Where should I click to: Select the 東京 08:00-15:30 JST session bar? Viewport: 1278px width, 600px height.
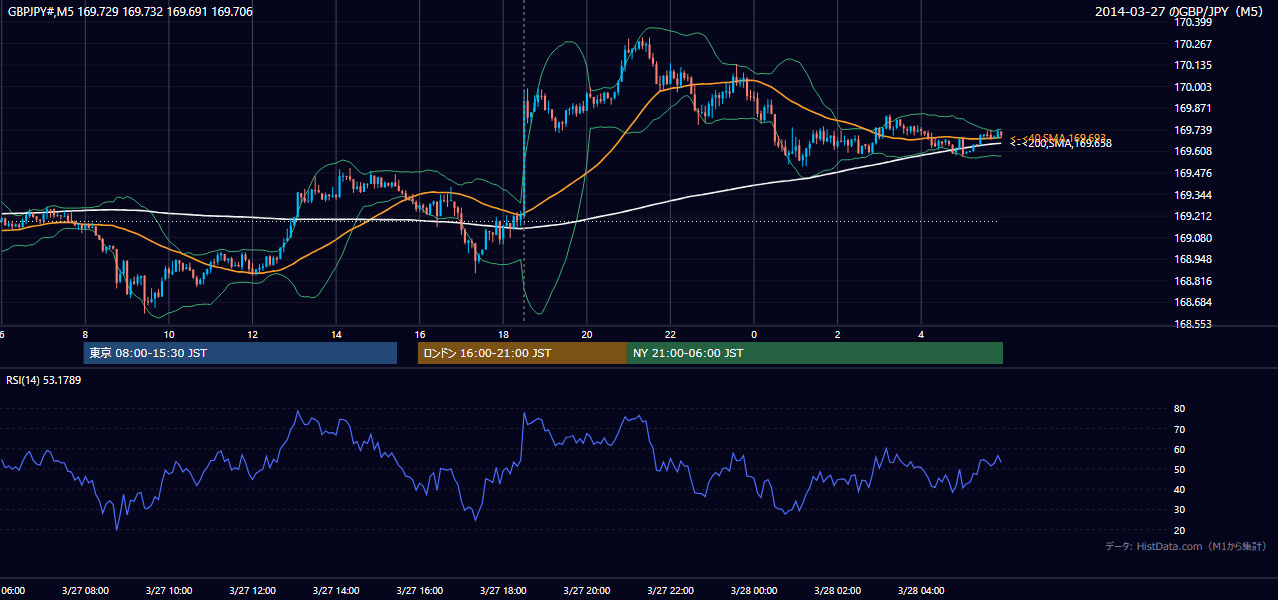240,353
